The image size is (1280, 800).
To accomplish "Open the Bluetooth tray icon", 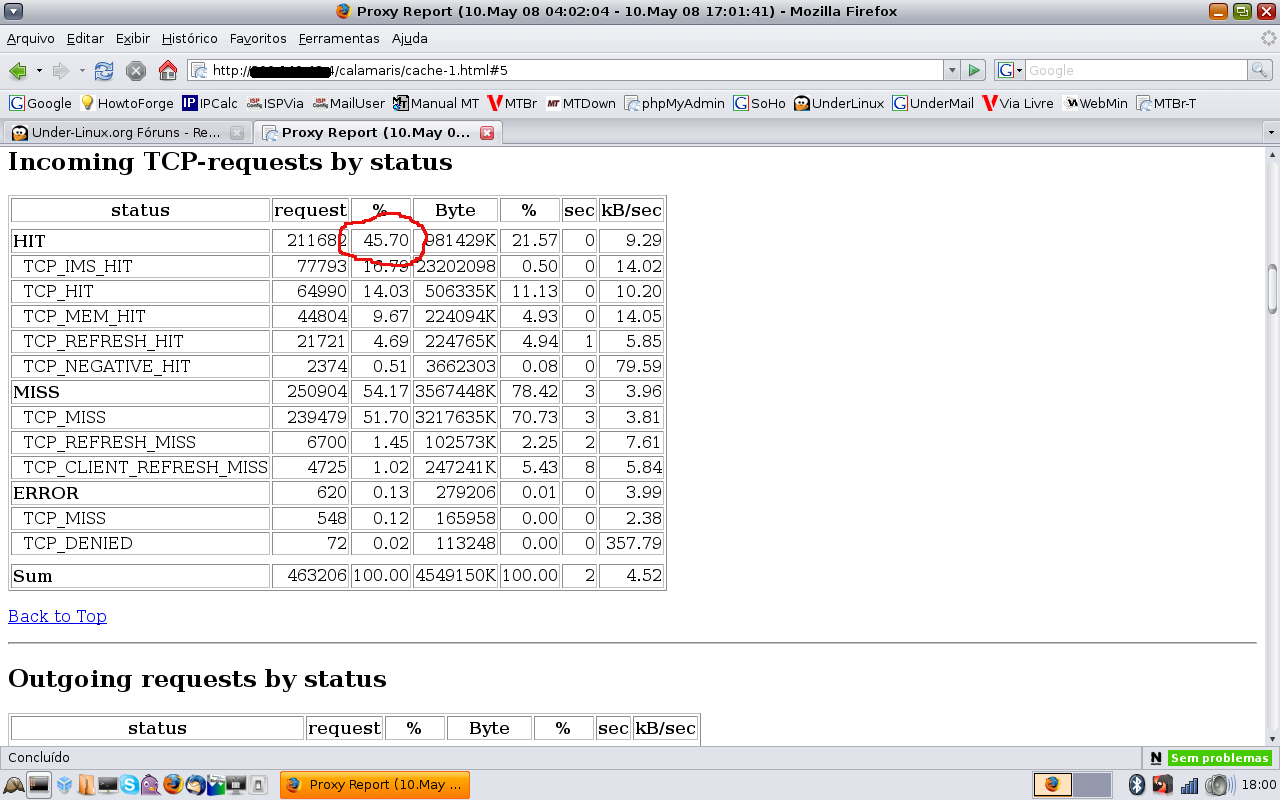I will pos(1136,785).
